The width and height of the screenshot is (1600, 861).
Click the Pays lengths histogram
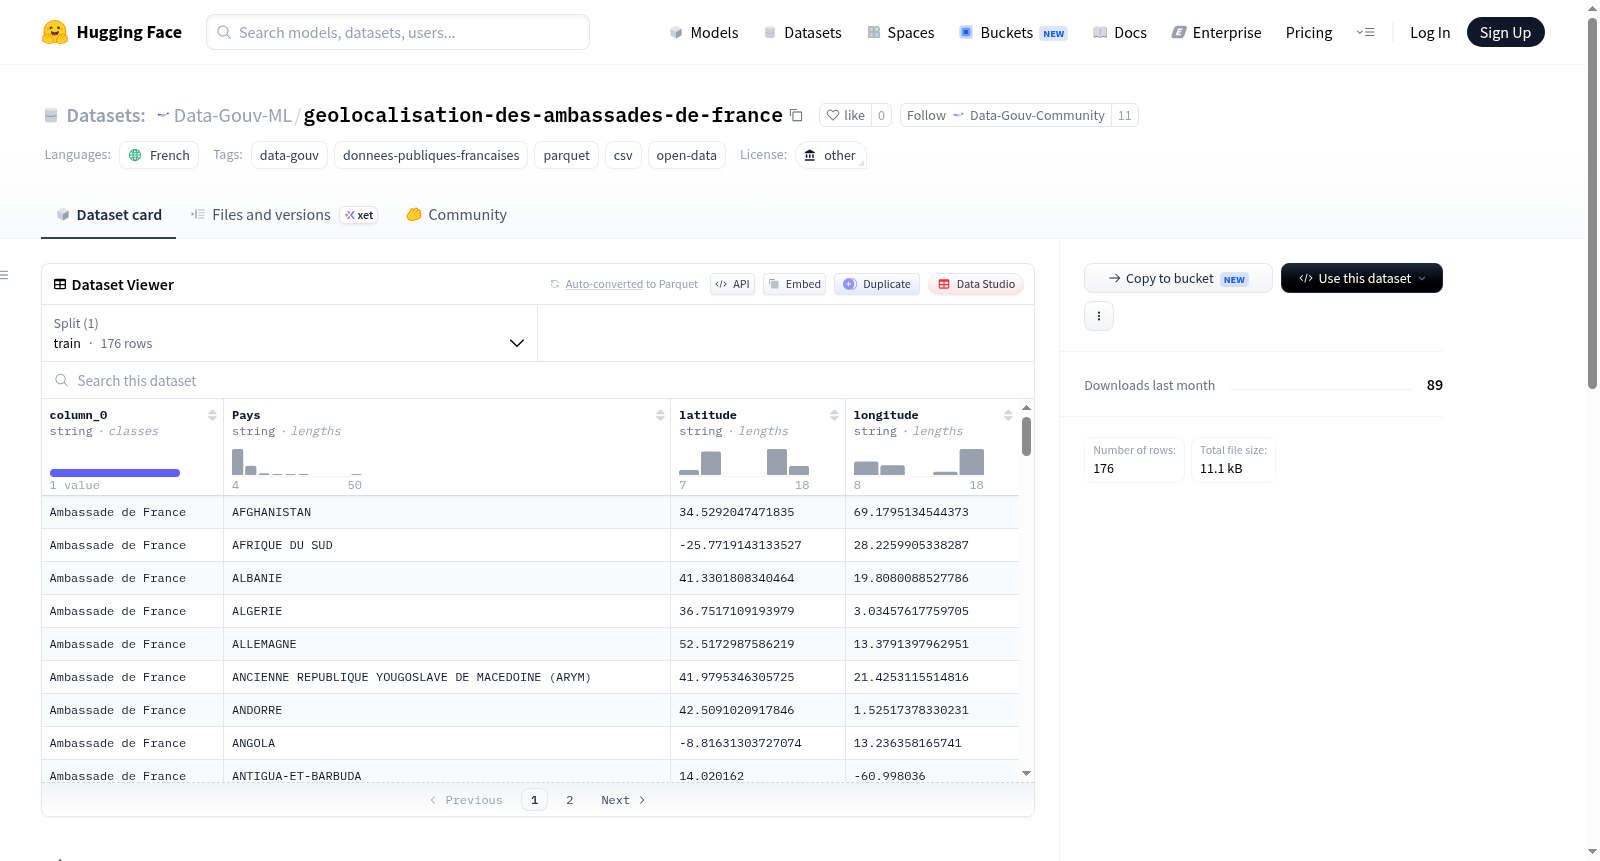pyautogui.click(x=297, y=462)
